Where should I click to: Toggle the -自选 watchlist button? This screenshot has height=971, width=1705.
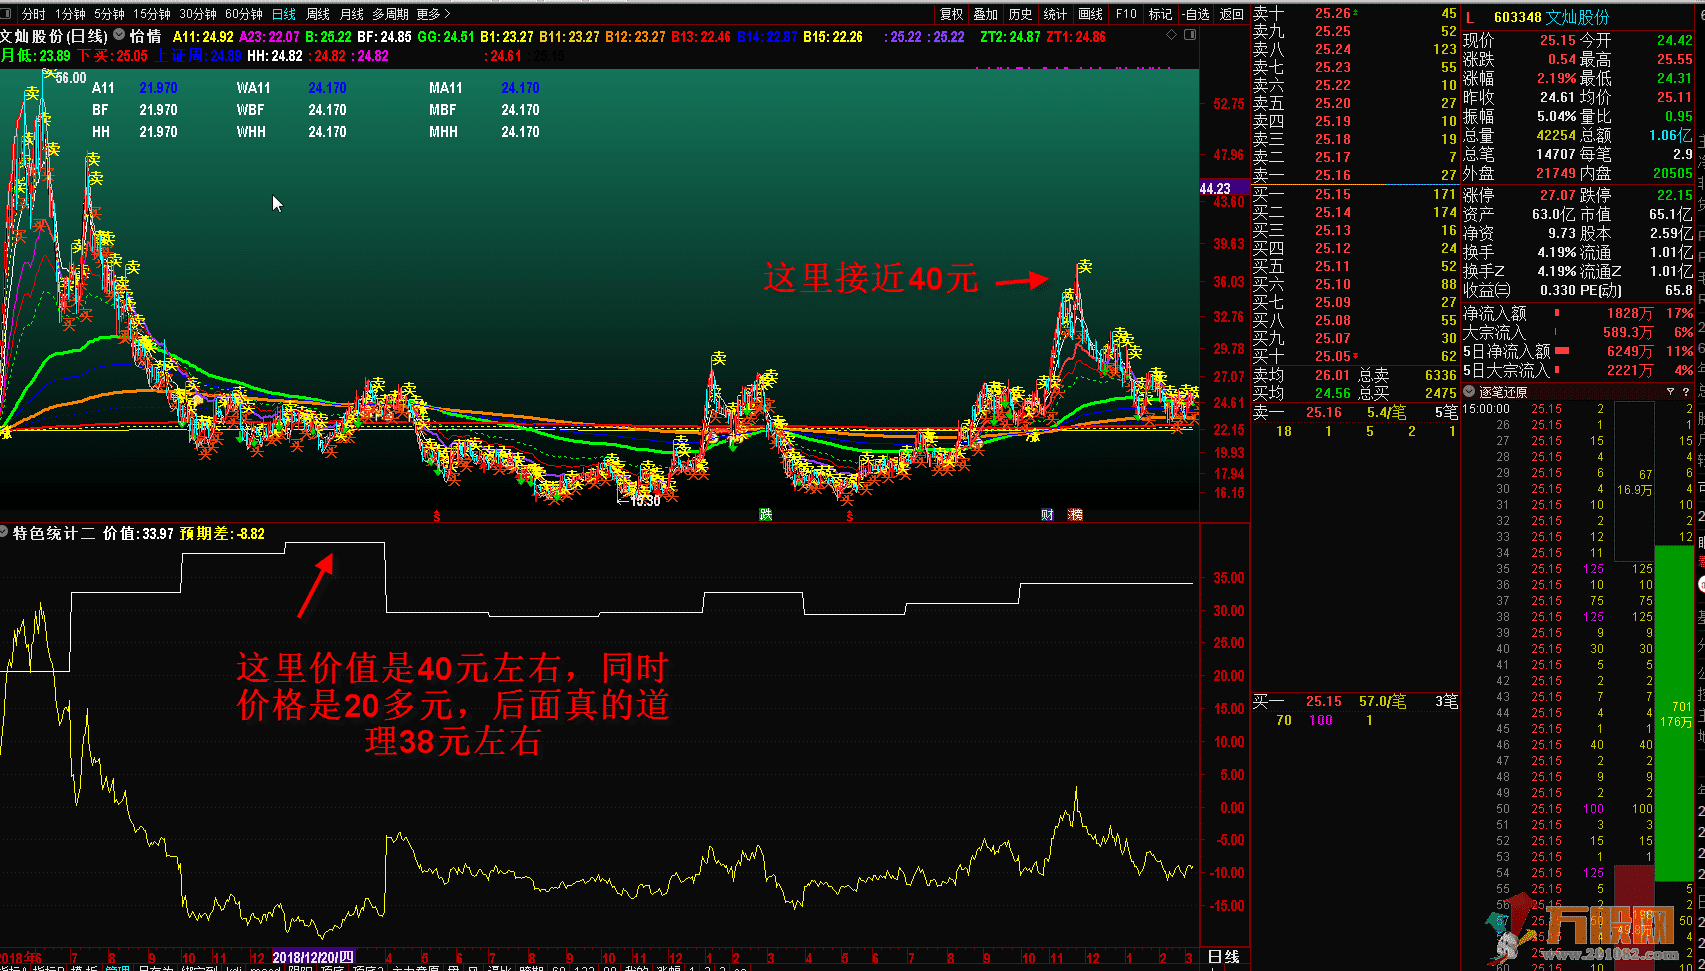(1196, 14)
